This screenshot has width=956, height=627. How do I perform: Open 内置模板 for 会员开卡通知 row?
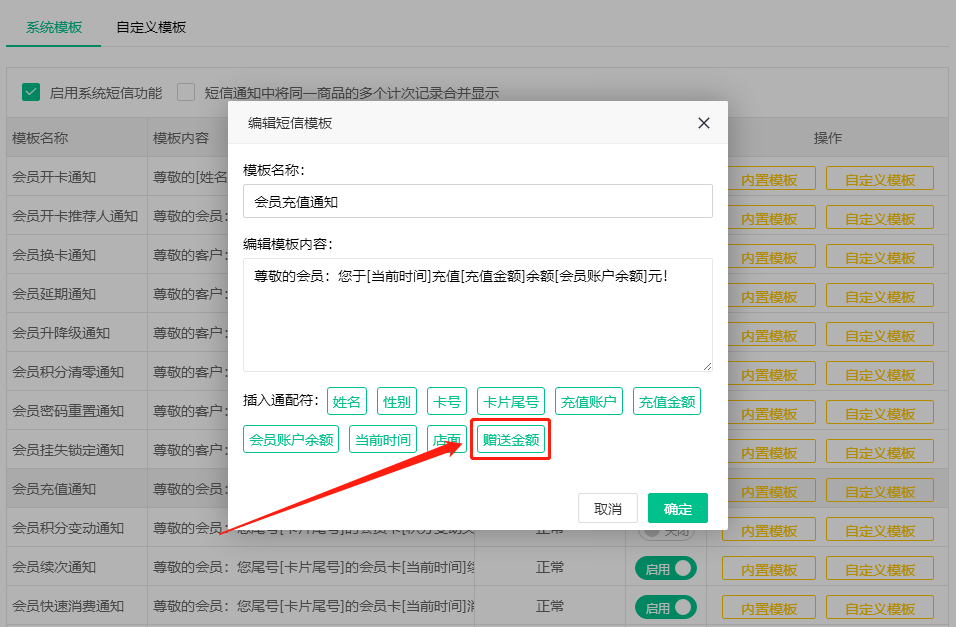click(769, 179)
